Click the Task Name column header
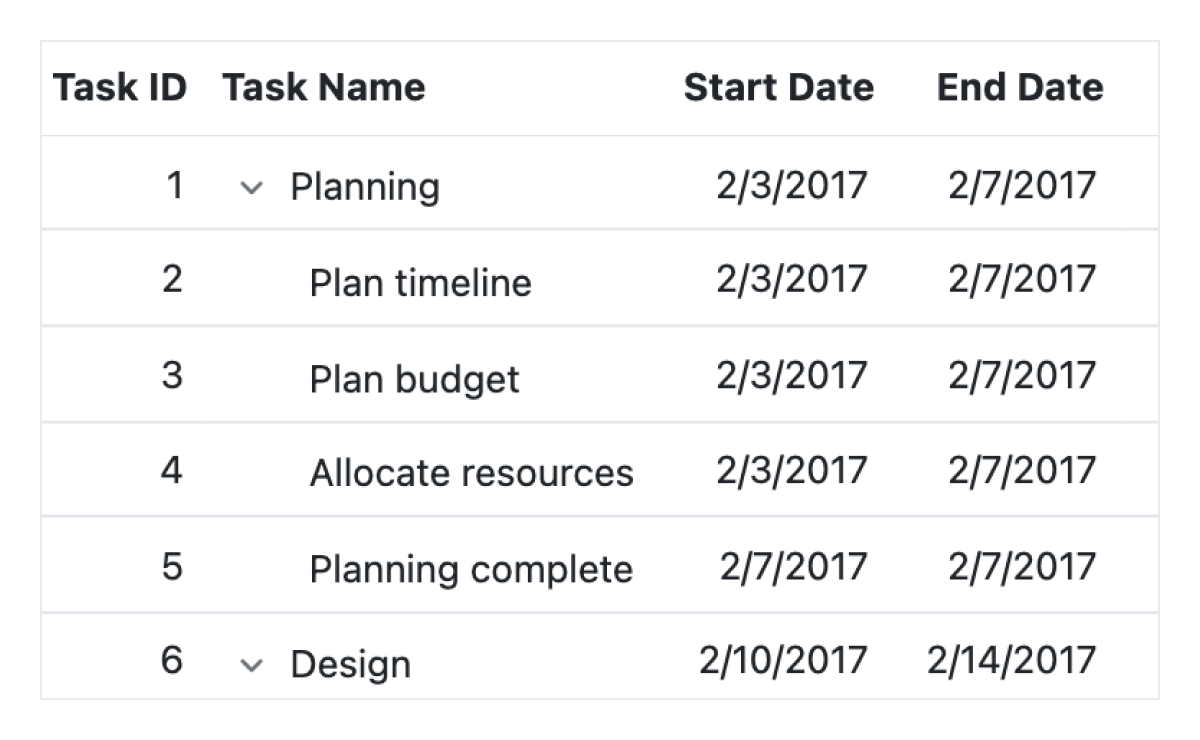Screen dimensions: 1200x740 324,88
